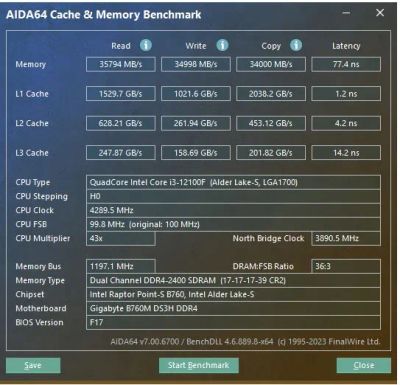Minimize the AIDA64 benchmark window

346,13
